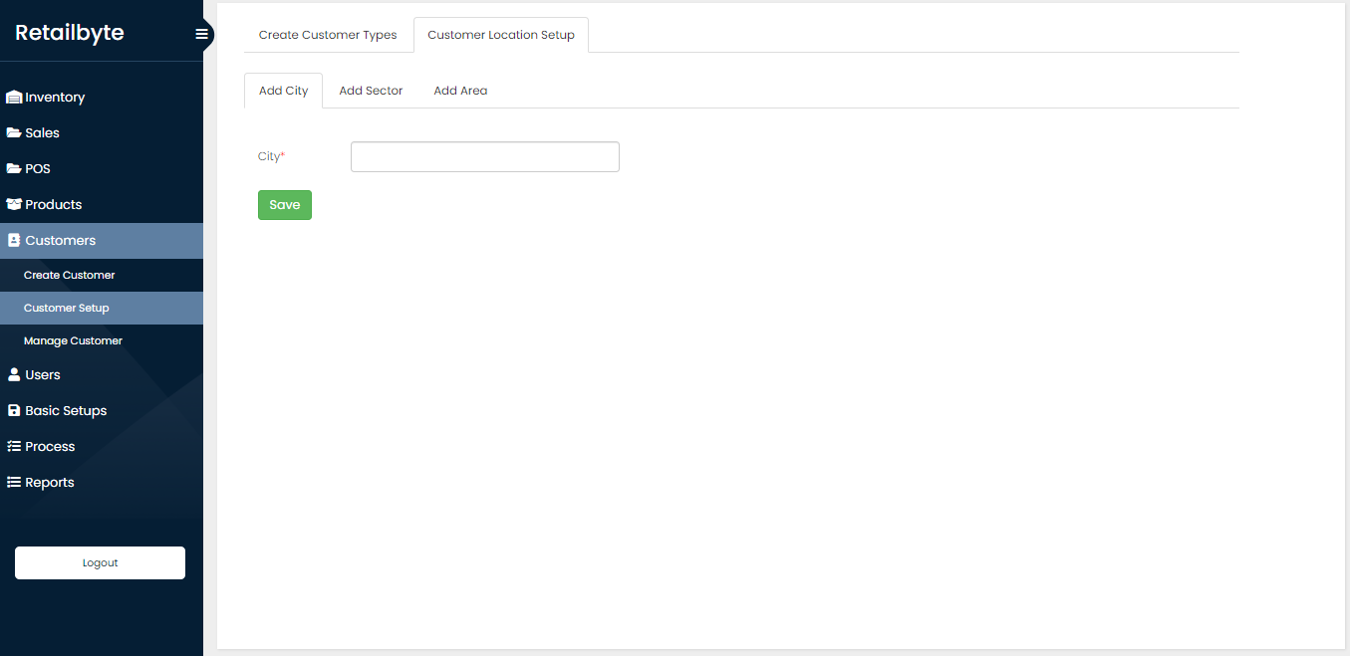This screenshot has height=656, width=1350.
Task: Click the Inventory warehouse icon
Action: coord(14,97)
